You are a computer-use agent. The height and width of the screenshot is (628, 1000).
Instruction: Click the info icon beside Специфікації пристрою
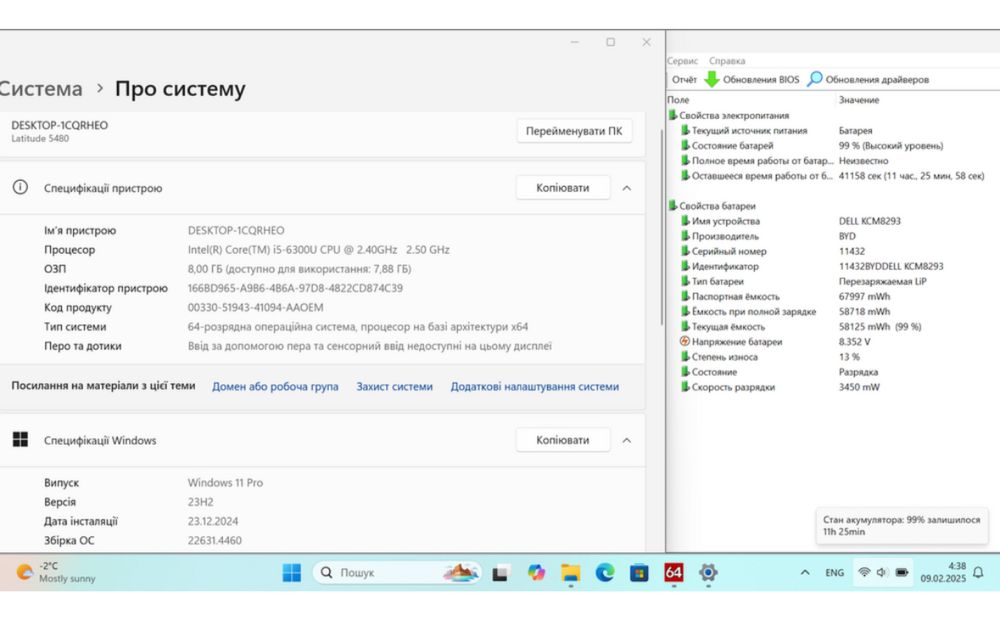20,187
